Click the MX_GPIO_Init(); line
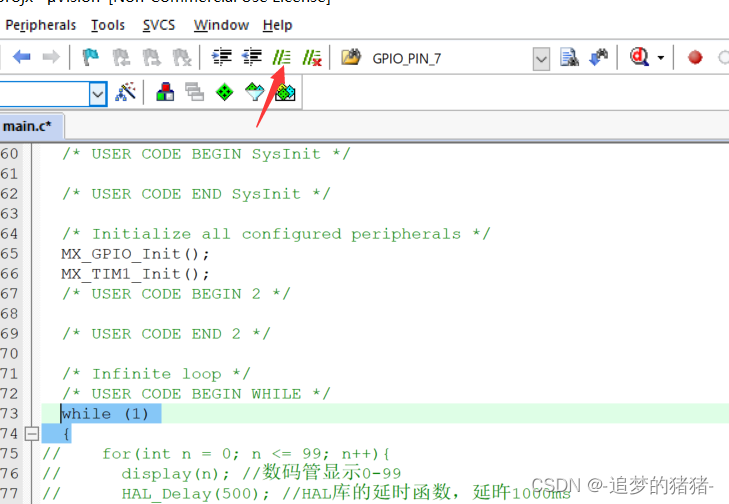This screenshot has height=504, width=729. click(135, 254)
